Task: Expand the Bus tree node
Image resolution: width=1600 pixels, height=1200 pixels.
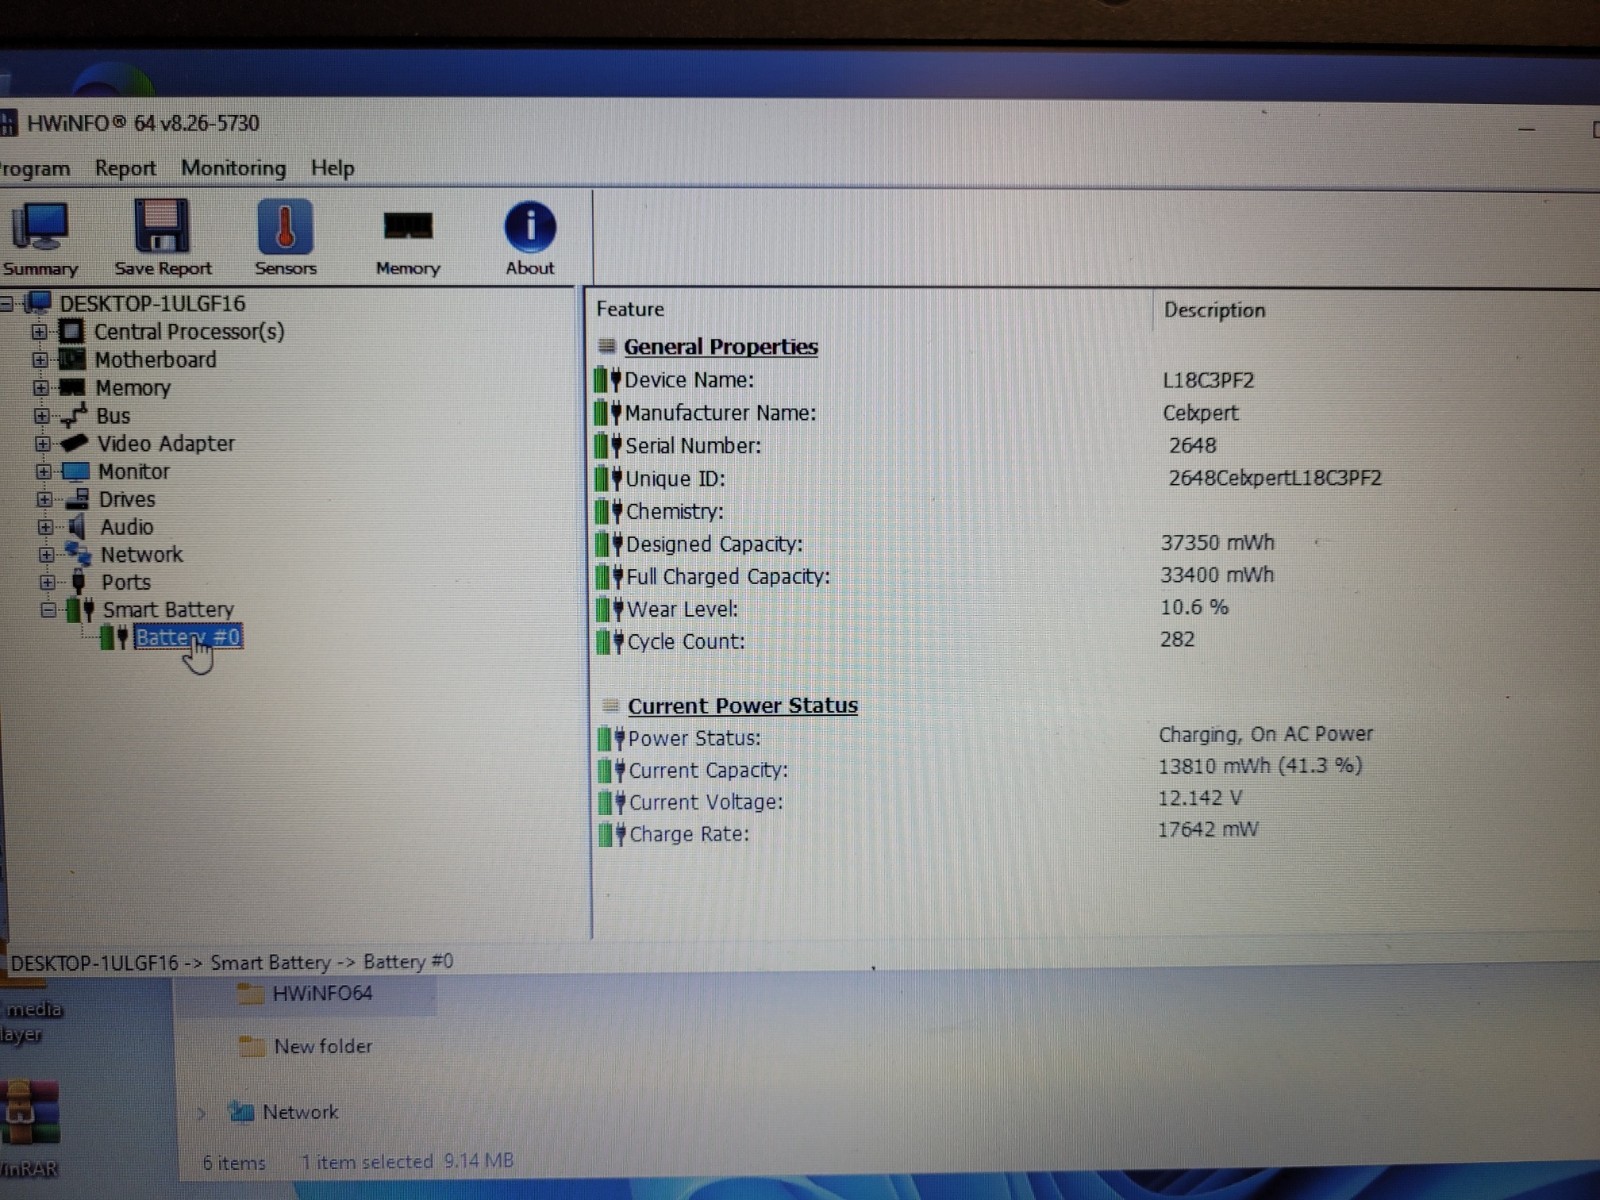Action: click(42, 416)
